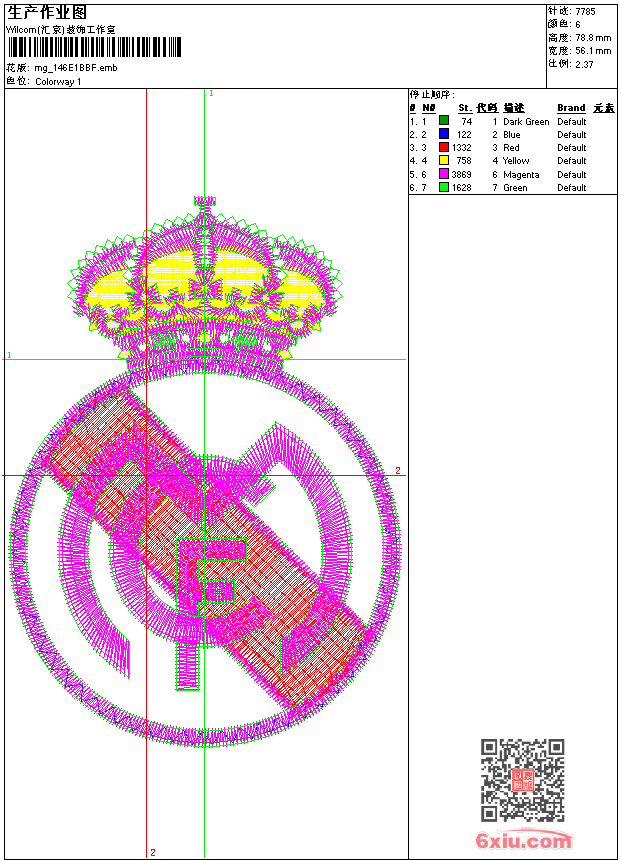Click the '生产作业图' title

tap(47, 13)
